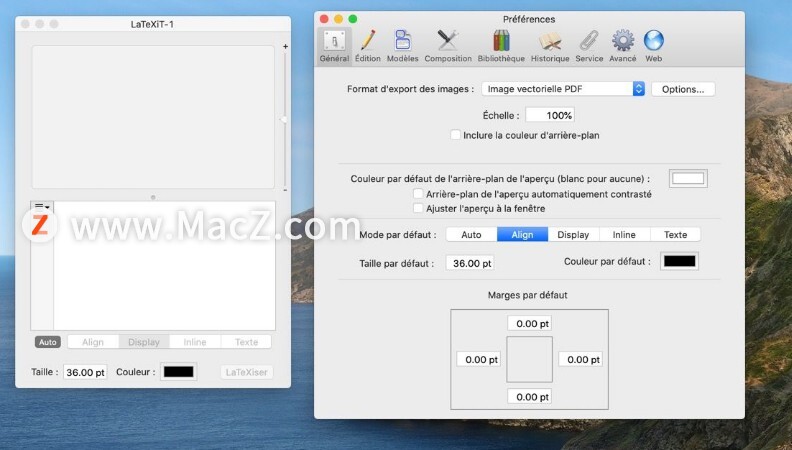
Task: Click inside the LaTeX source editor area
Action: [x=164, y=266]
